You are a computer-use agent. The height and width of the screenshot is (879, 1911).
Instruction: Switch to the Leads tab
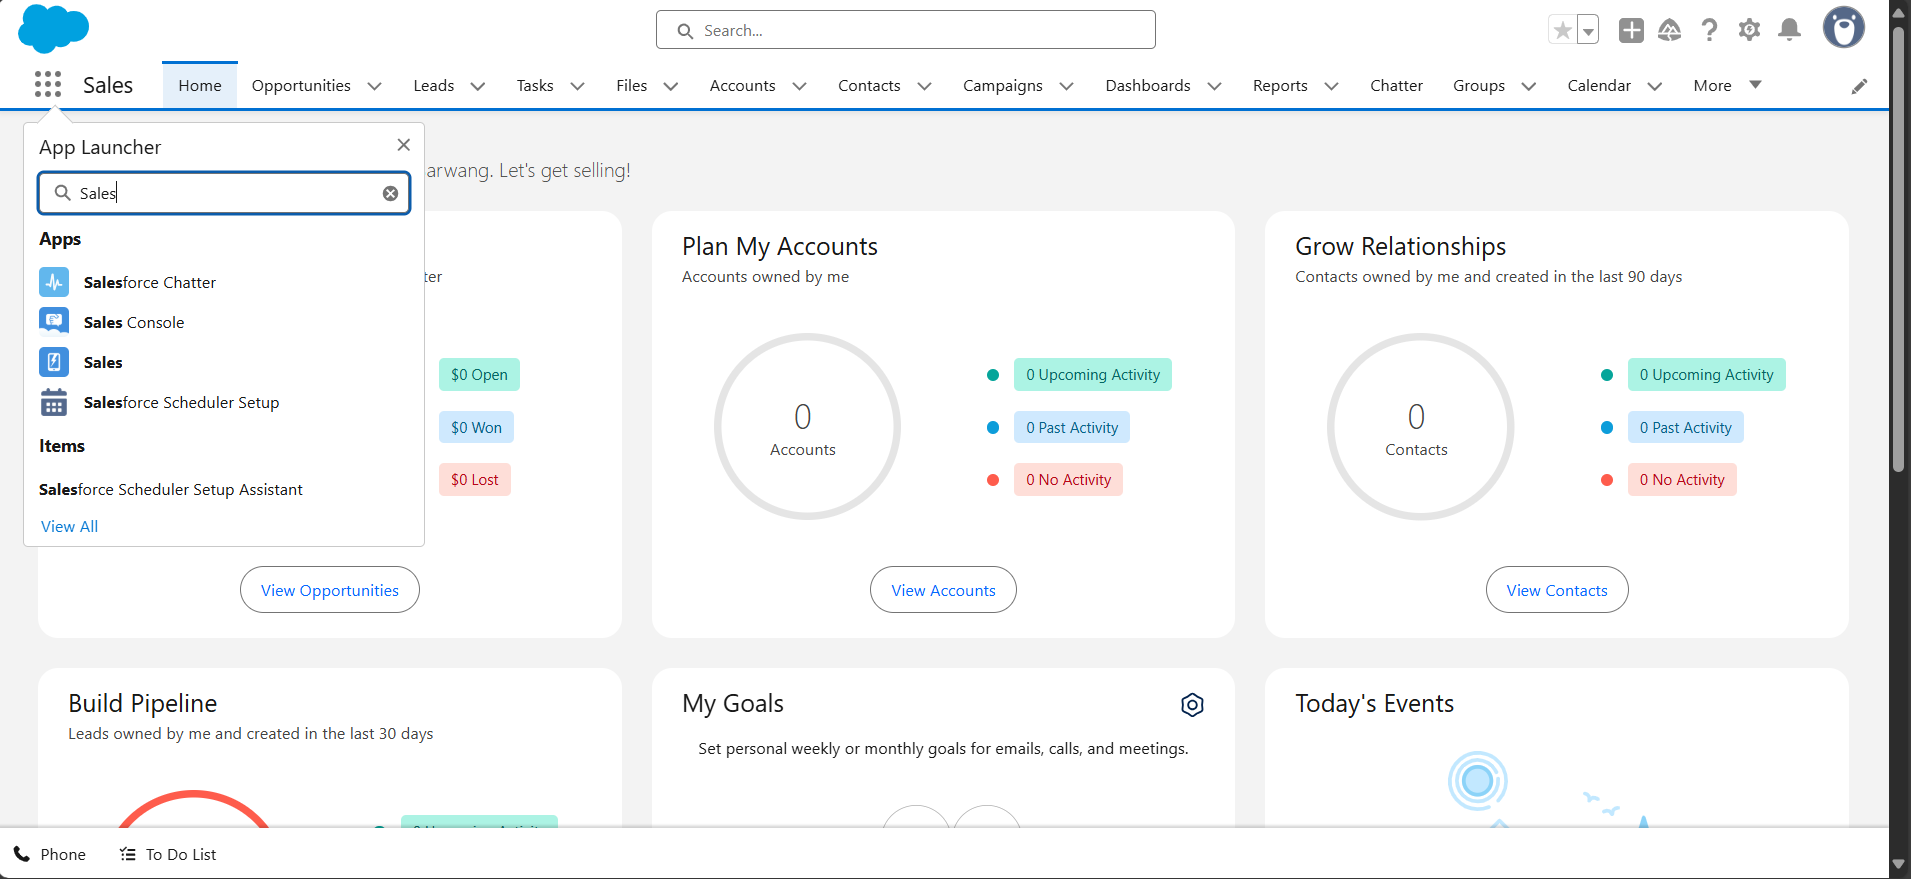434,85
